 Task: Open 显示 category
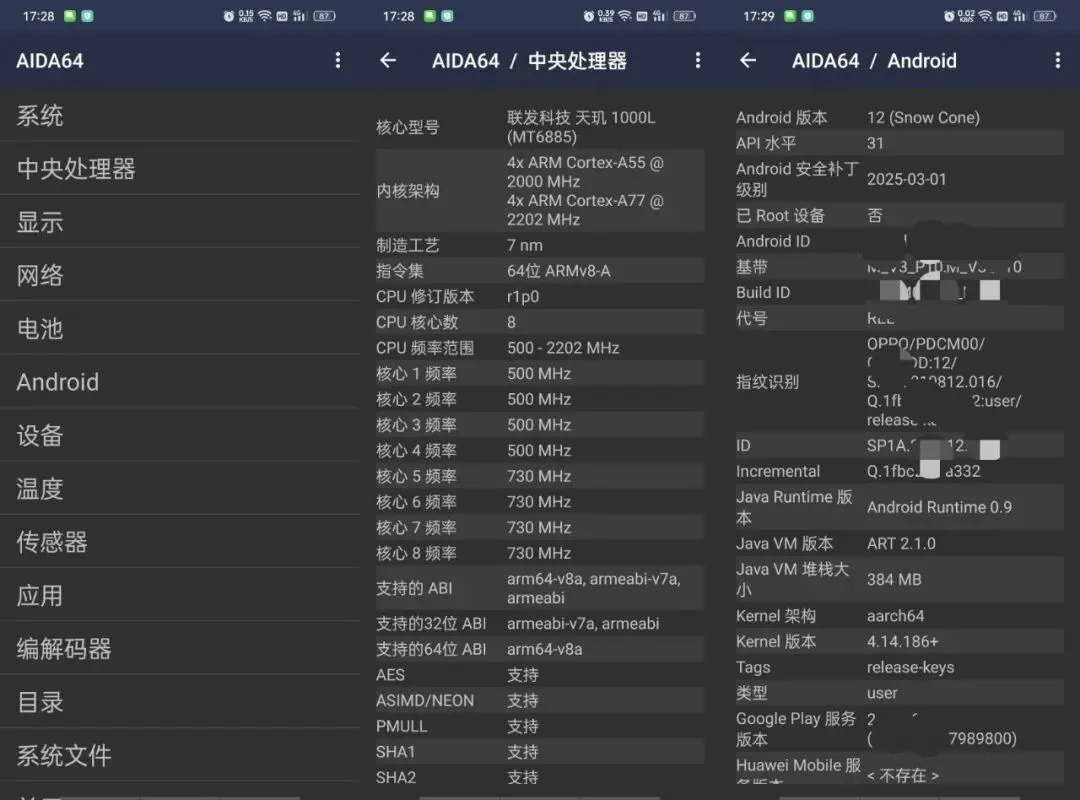tap(180, 222)
